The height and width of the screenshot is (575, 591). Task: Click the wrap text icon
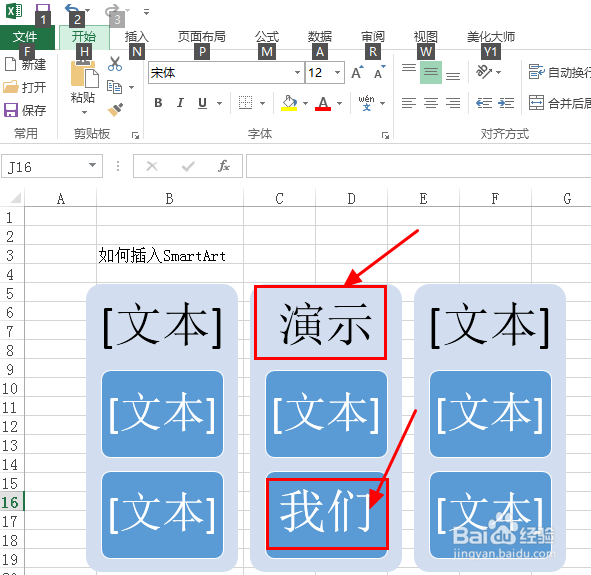pyautogui.click(x=536, y=72)
